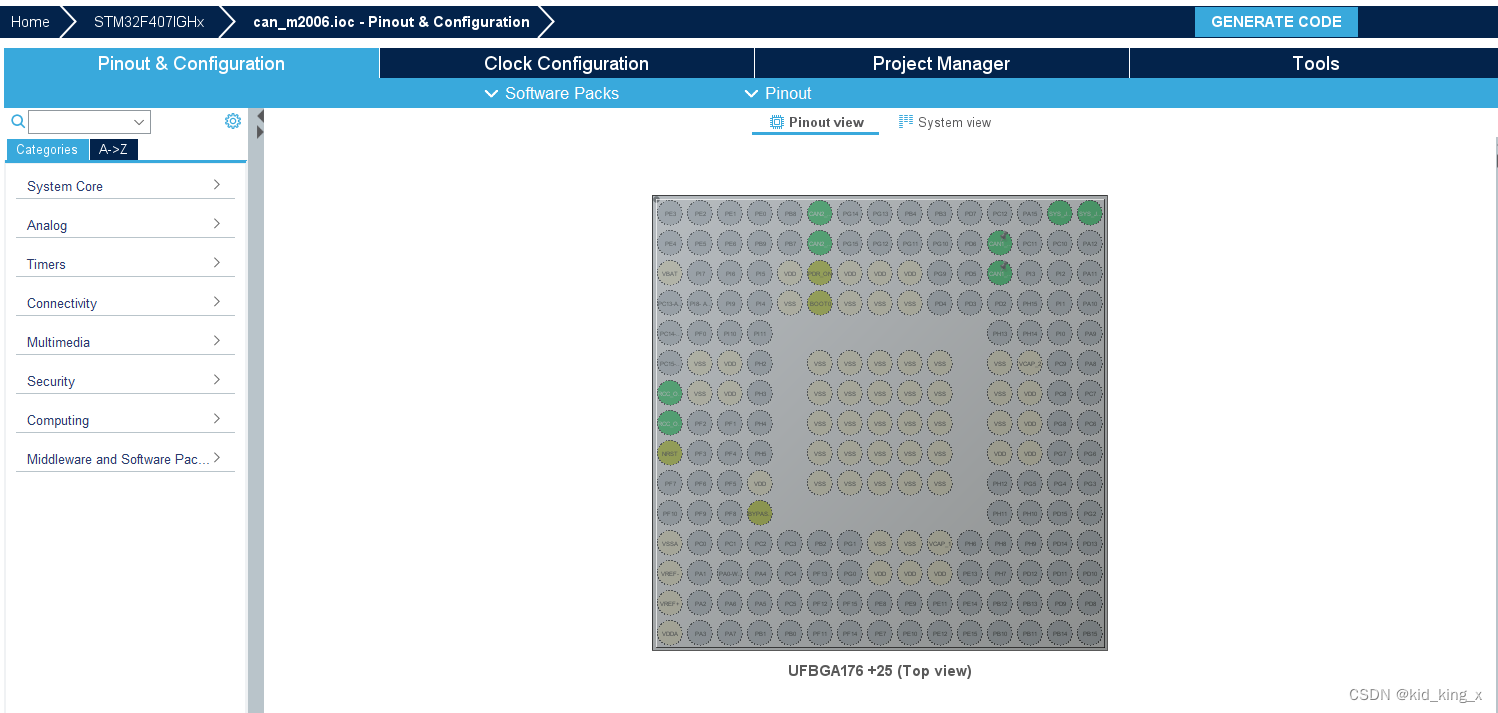The height and width of the screenshot is (713, 1498).
Task: Click the VREF+ pin
Action: pos(670,603)
